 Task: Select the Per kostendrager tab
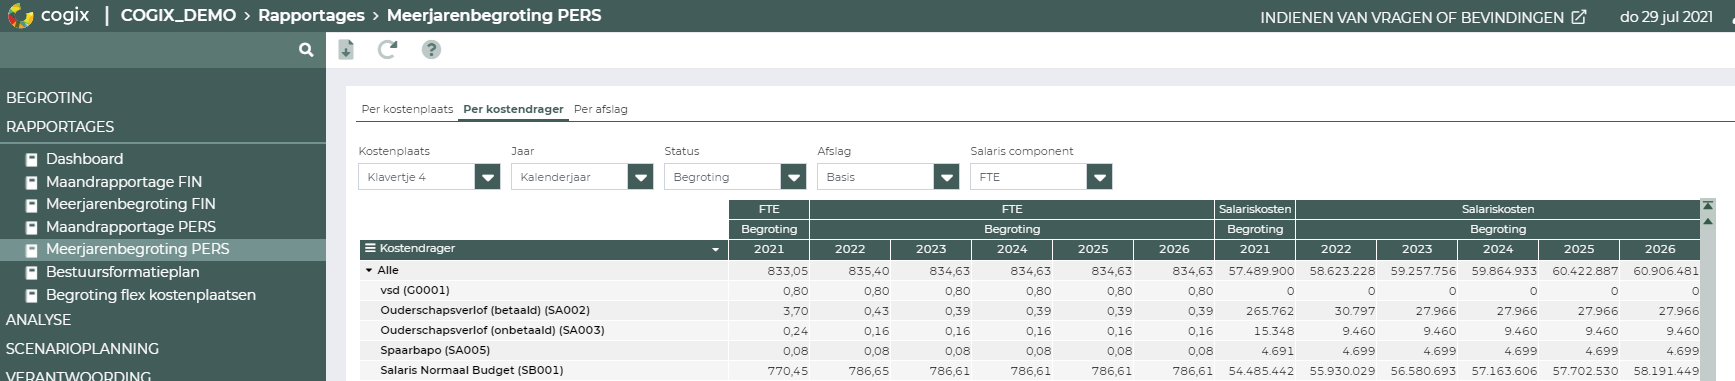coord(513,109)
